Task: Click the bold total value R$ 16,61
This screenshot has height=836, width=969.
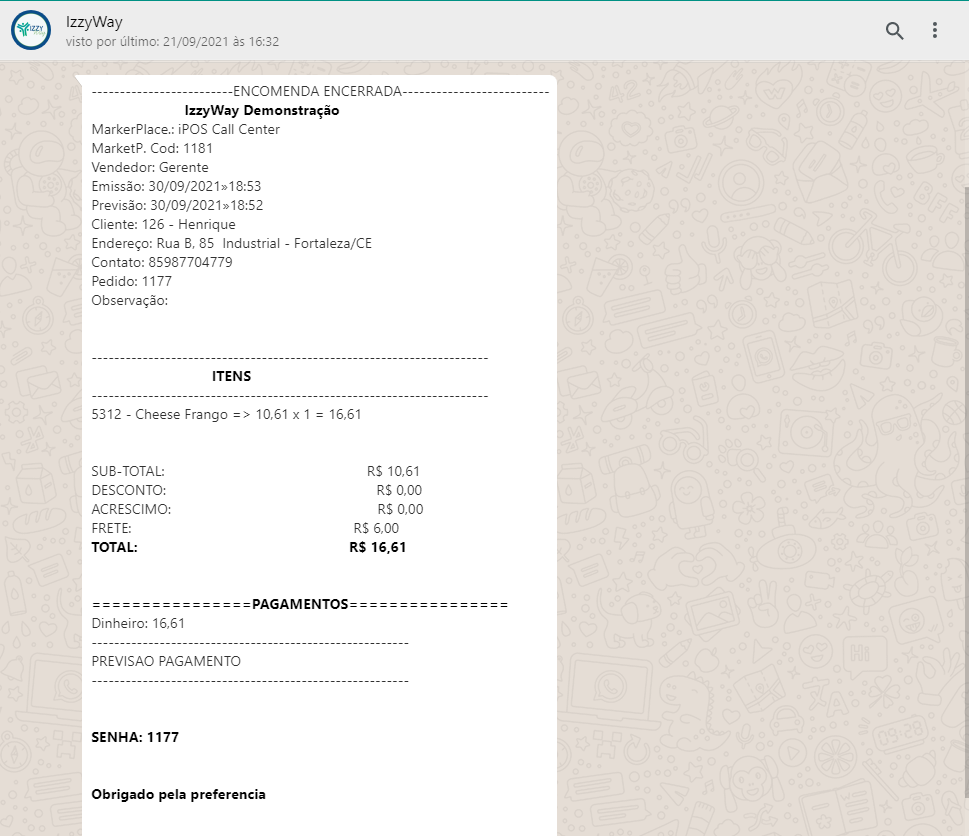Action: pyautogui.click(x=378, y=547)
